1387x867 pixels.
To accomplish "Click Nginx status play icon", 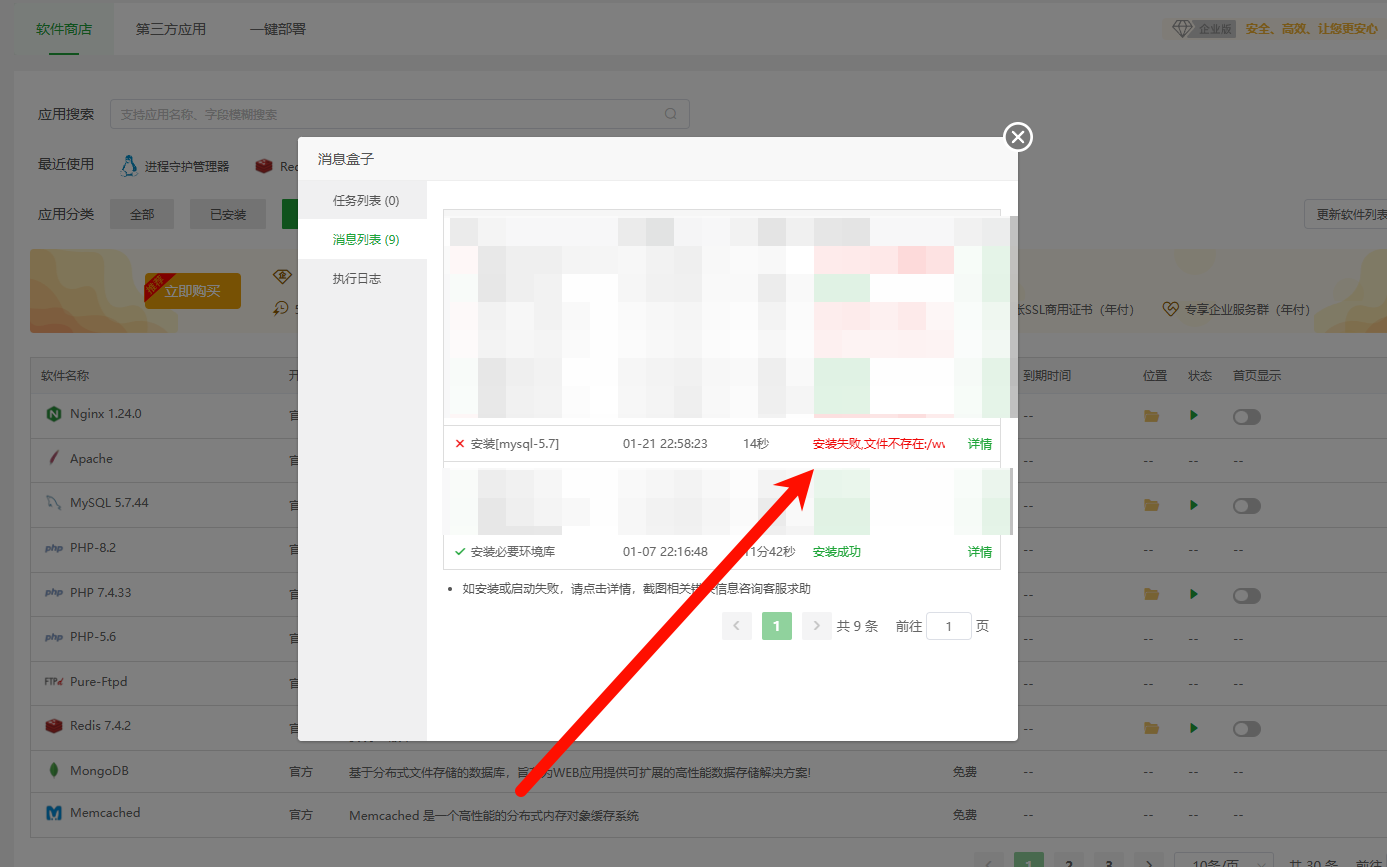I will pyautogui.click(x=1194, y=415).
